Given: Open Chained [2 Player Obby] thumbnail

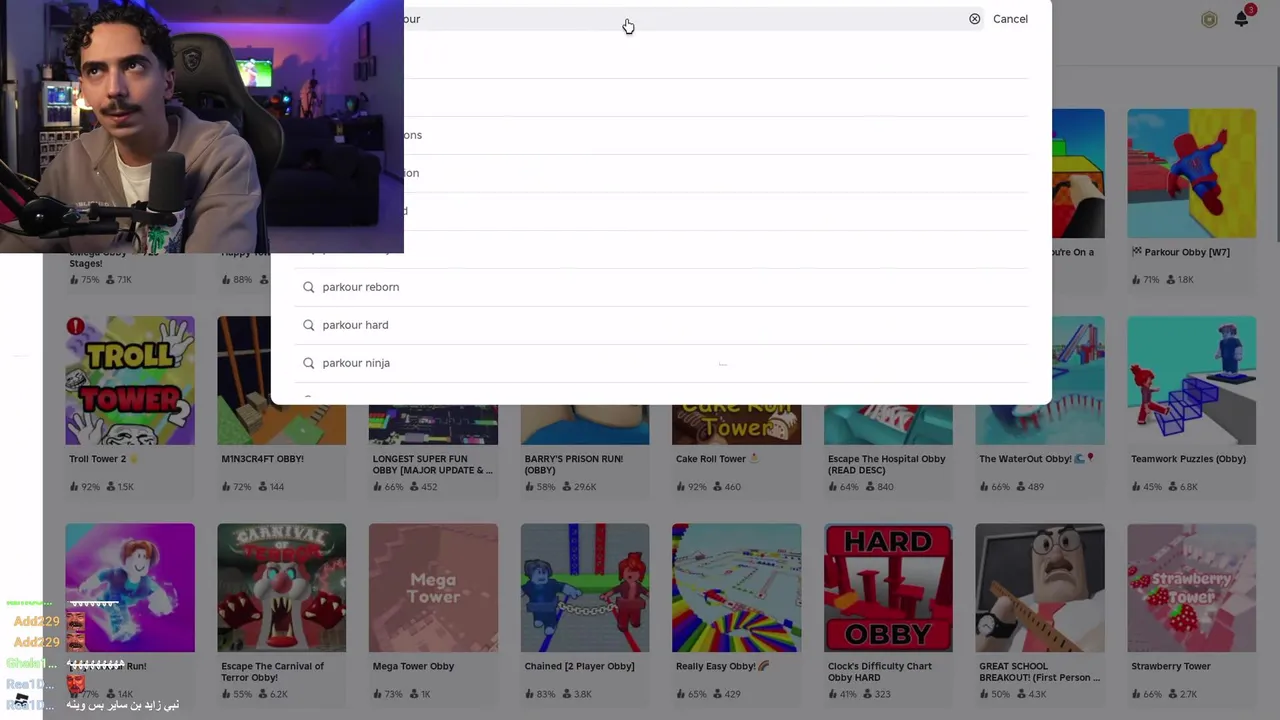Looking at the screenshot, I should (585, 588).
